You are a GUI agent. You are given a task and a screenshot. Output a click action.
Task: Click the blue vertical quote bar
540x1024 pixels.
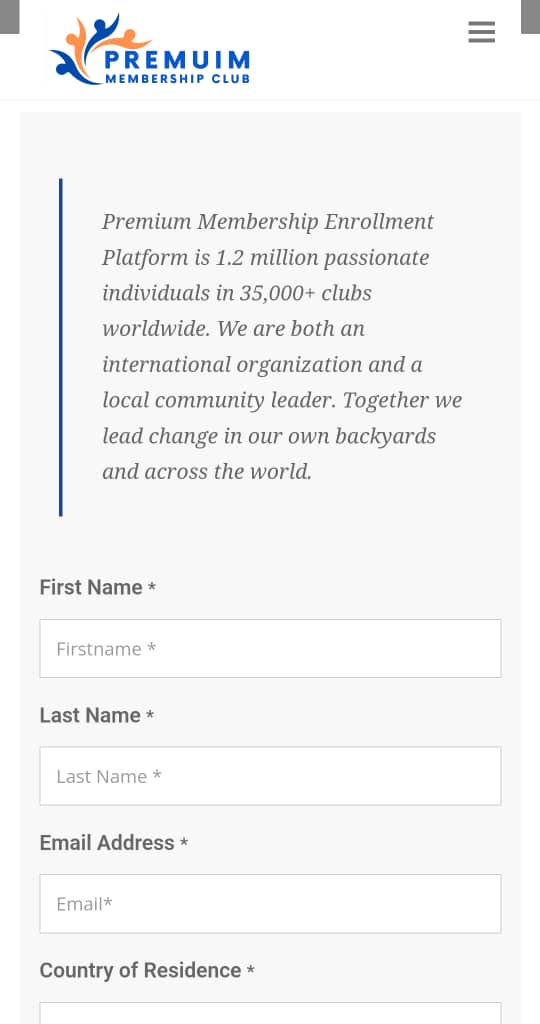point(61,347)
